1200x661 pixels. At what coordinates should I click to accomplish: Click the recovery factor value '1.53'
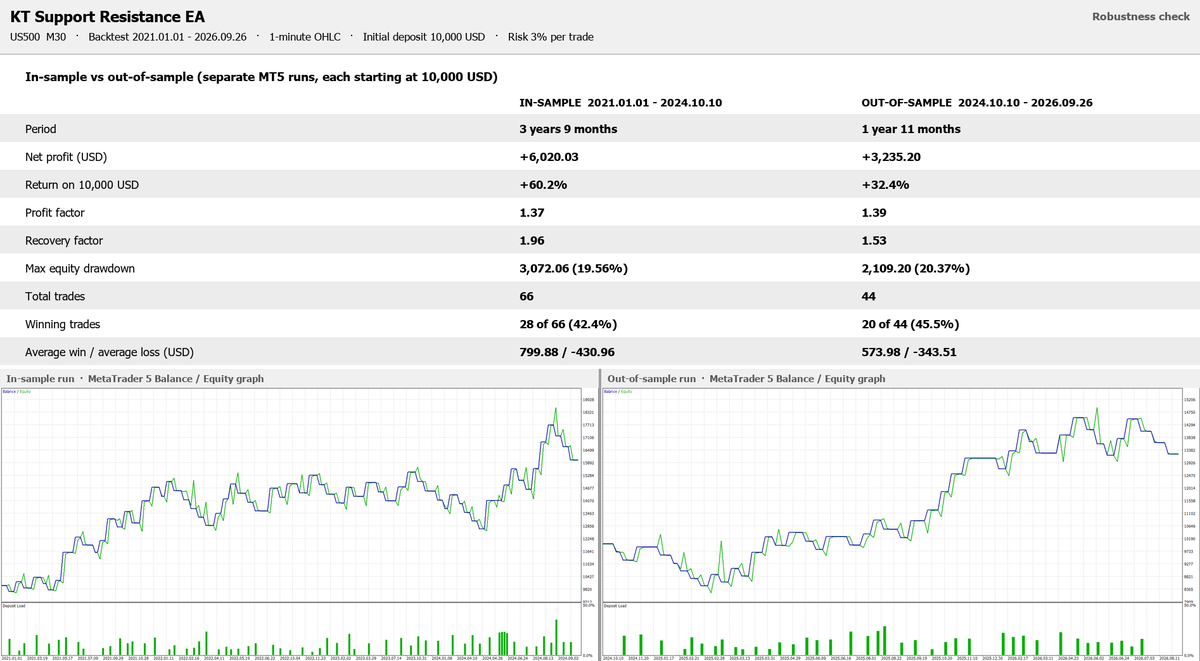(x=874, y=241)
